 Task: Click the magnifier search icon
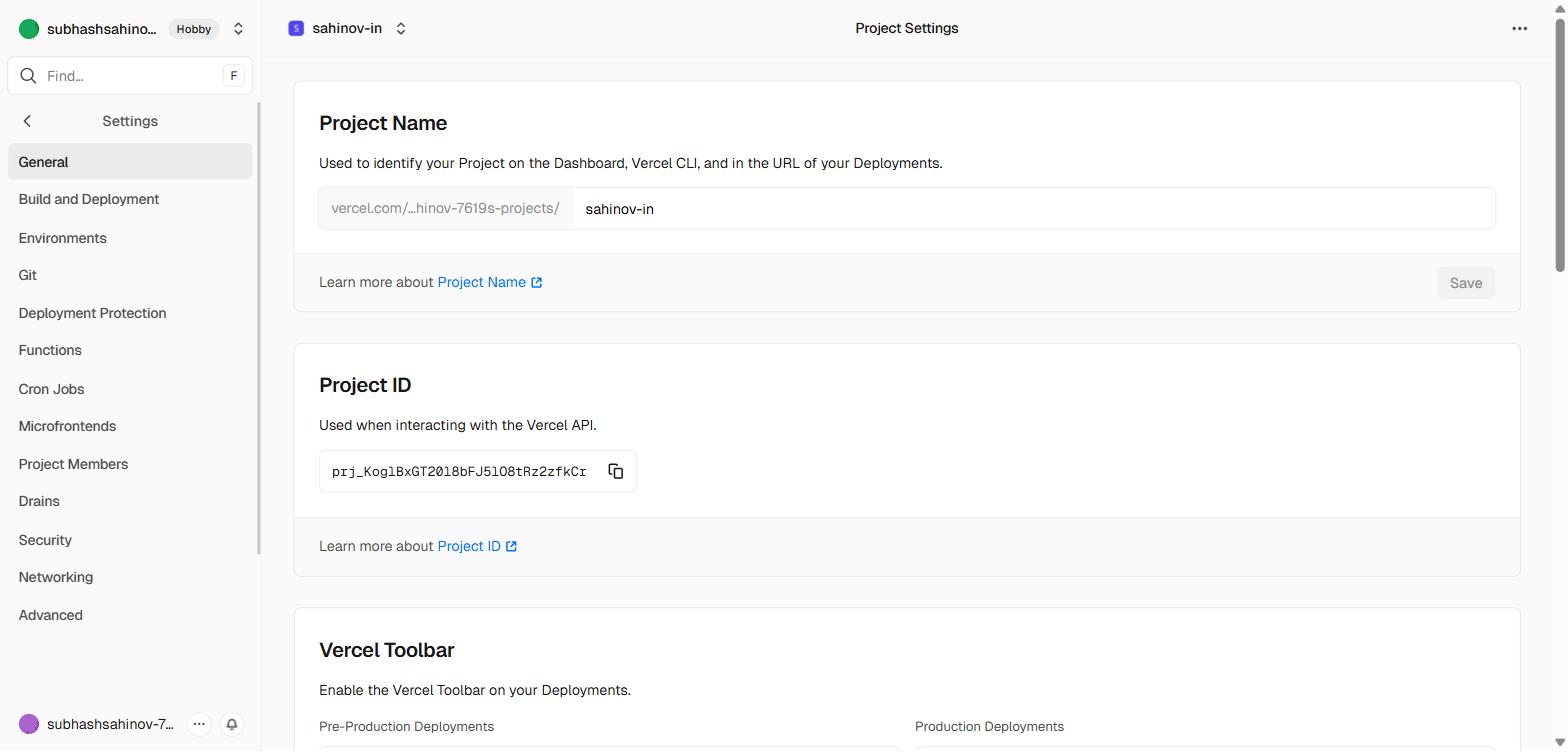pyautogui.click(x=28, y=76)
